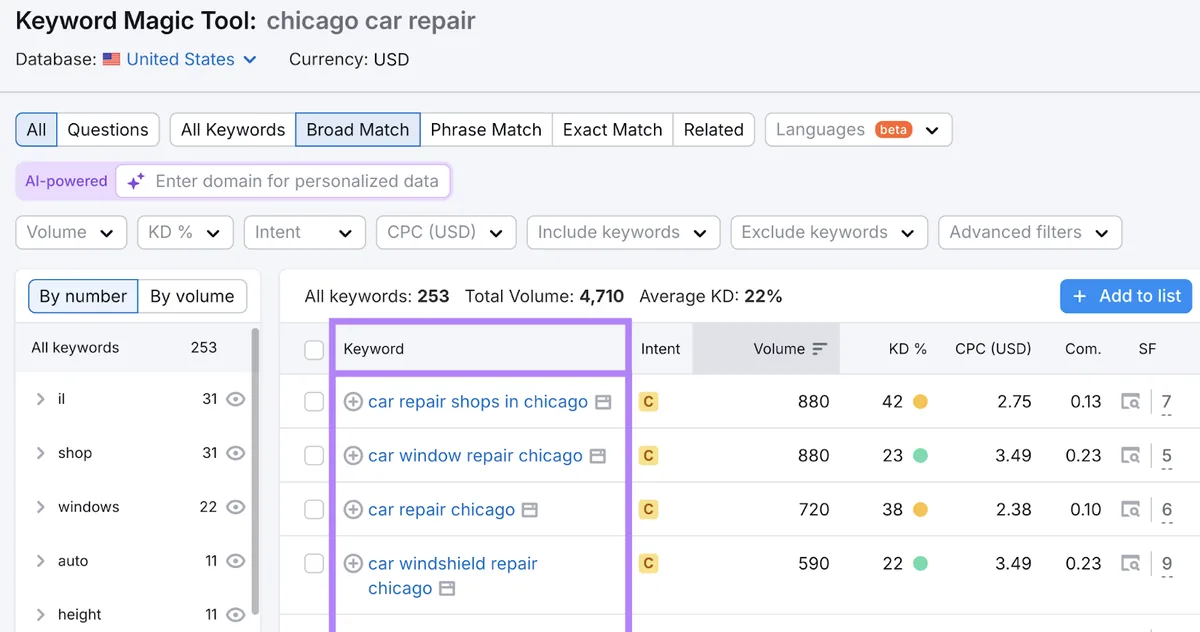Click plus icon beside car window repair chicago
This screenshot has height=632, width=1200.
pyautogui.click(x=353, y=456)
